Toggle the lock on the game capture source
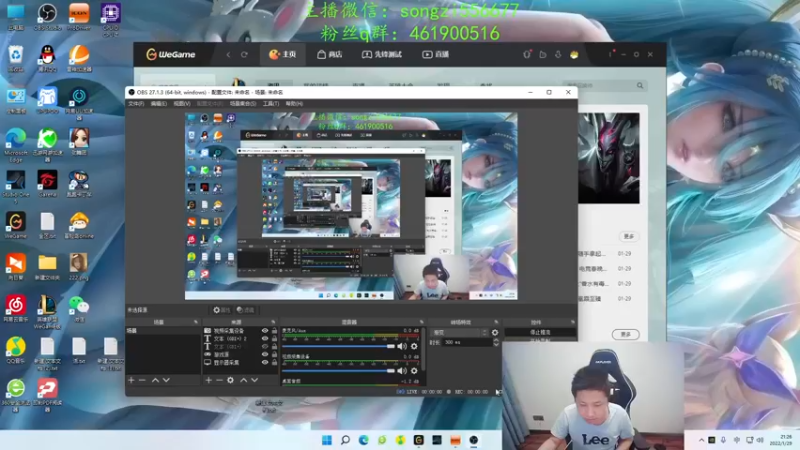This screenshot has width=800, height=450. (274, 354)
